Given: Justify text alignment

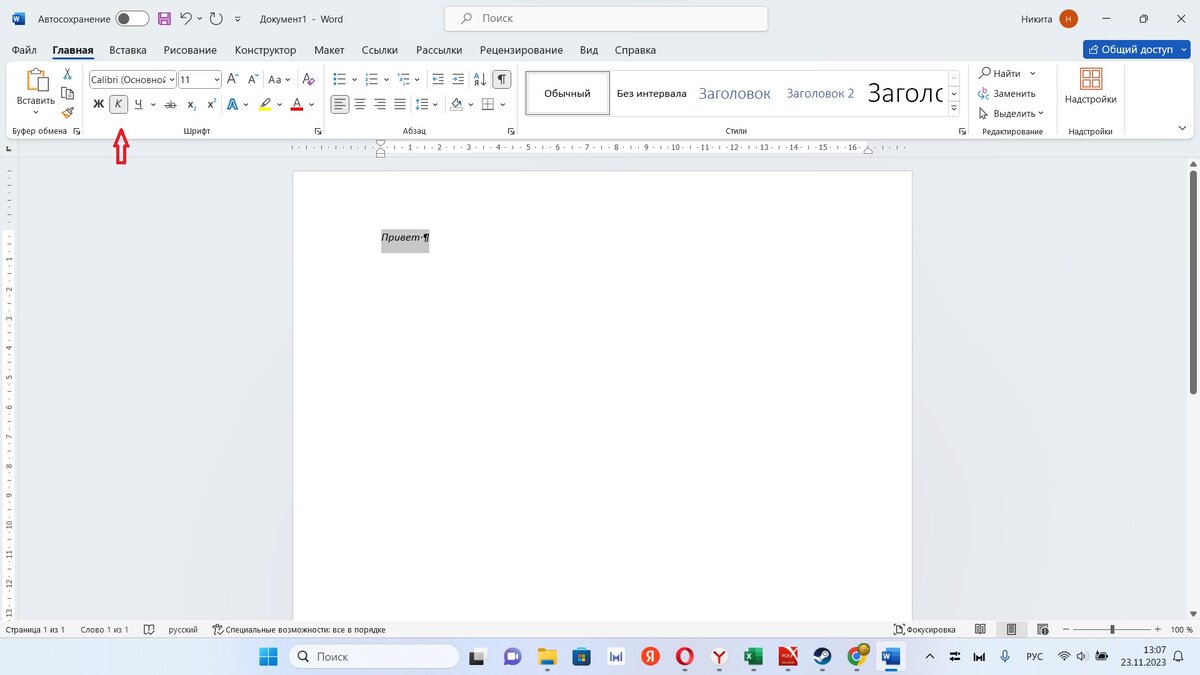Looking at the screenshot, I should click(x=400, y=104).
